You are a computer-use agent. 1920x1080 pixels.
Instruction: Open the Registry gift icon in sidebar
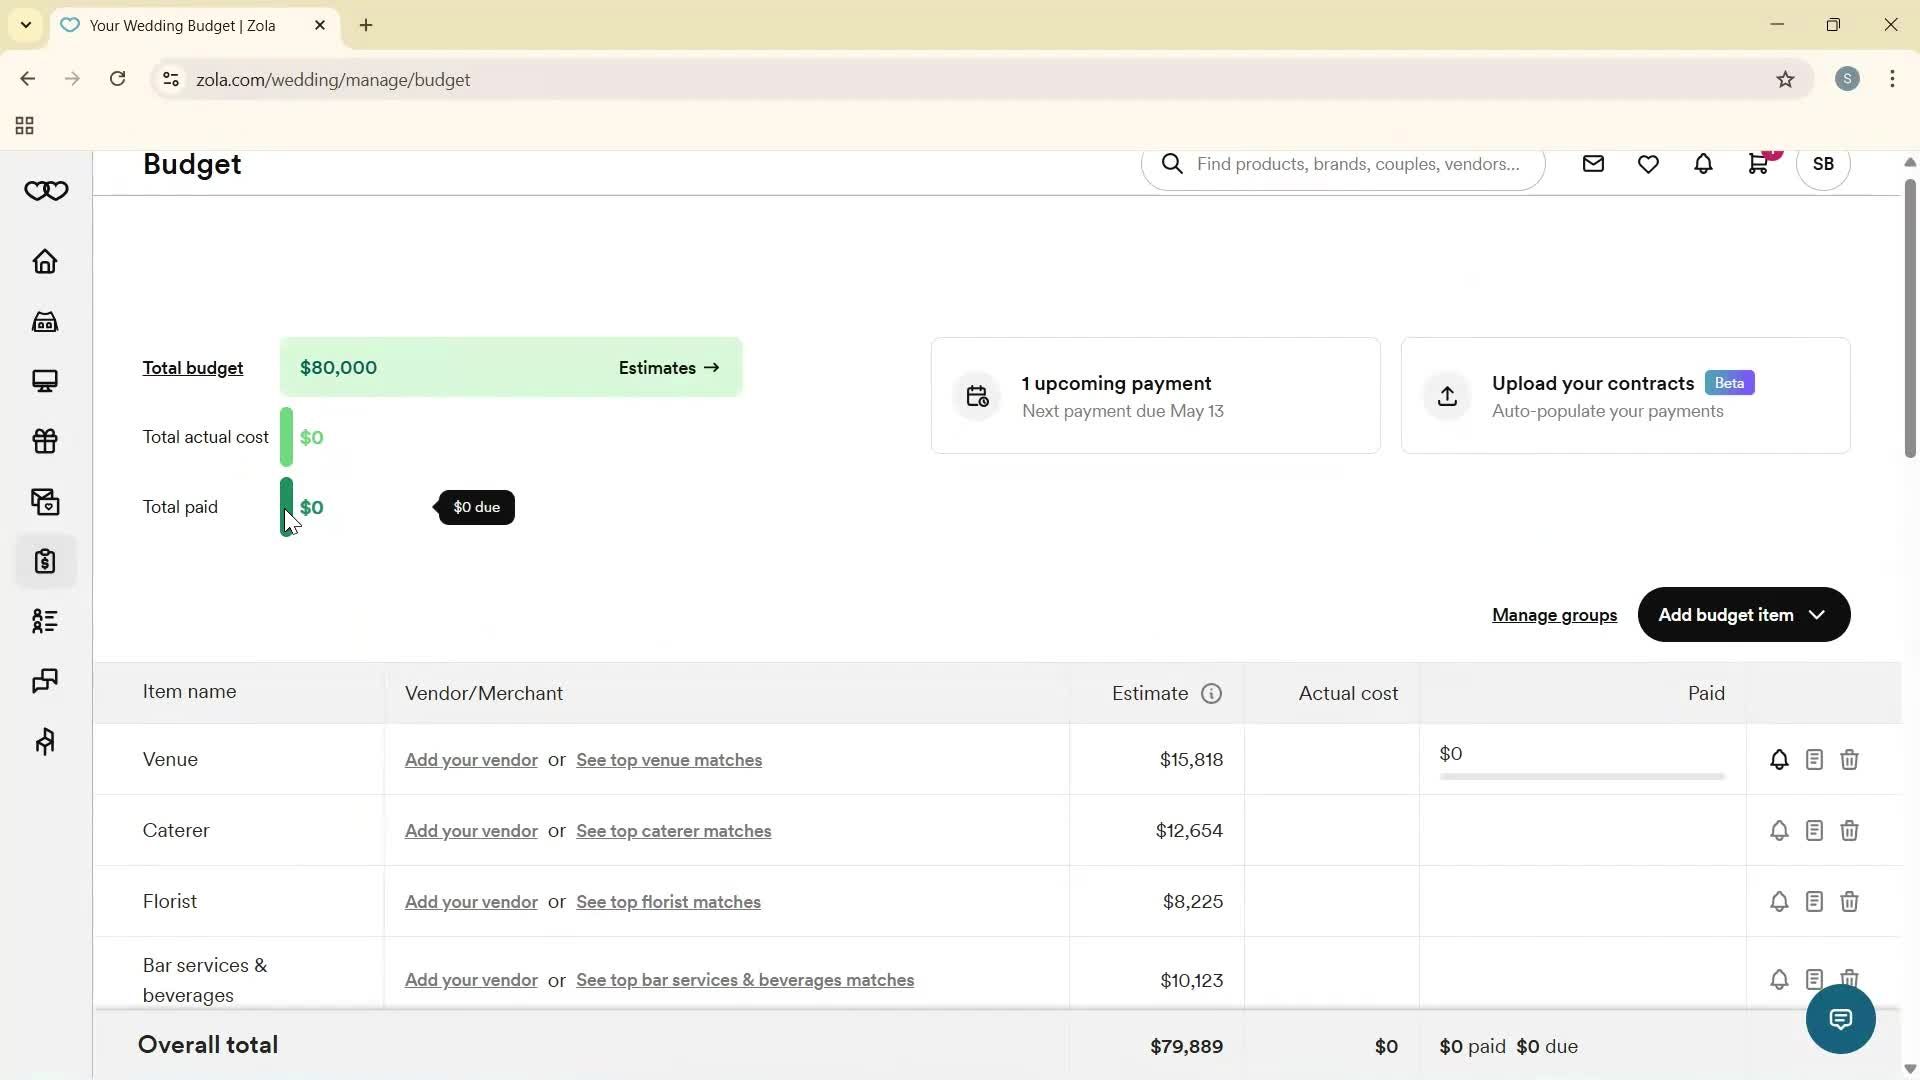coord(44,441)
